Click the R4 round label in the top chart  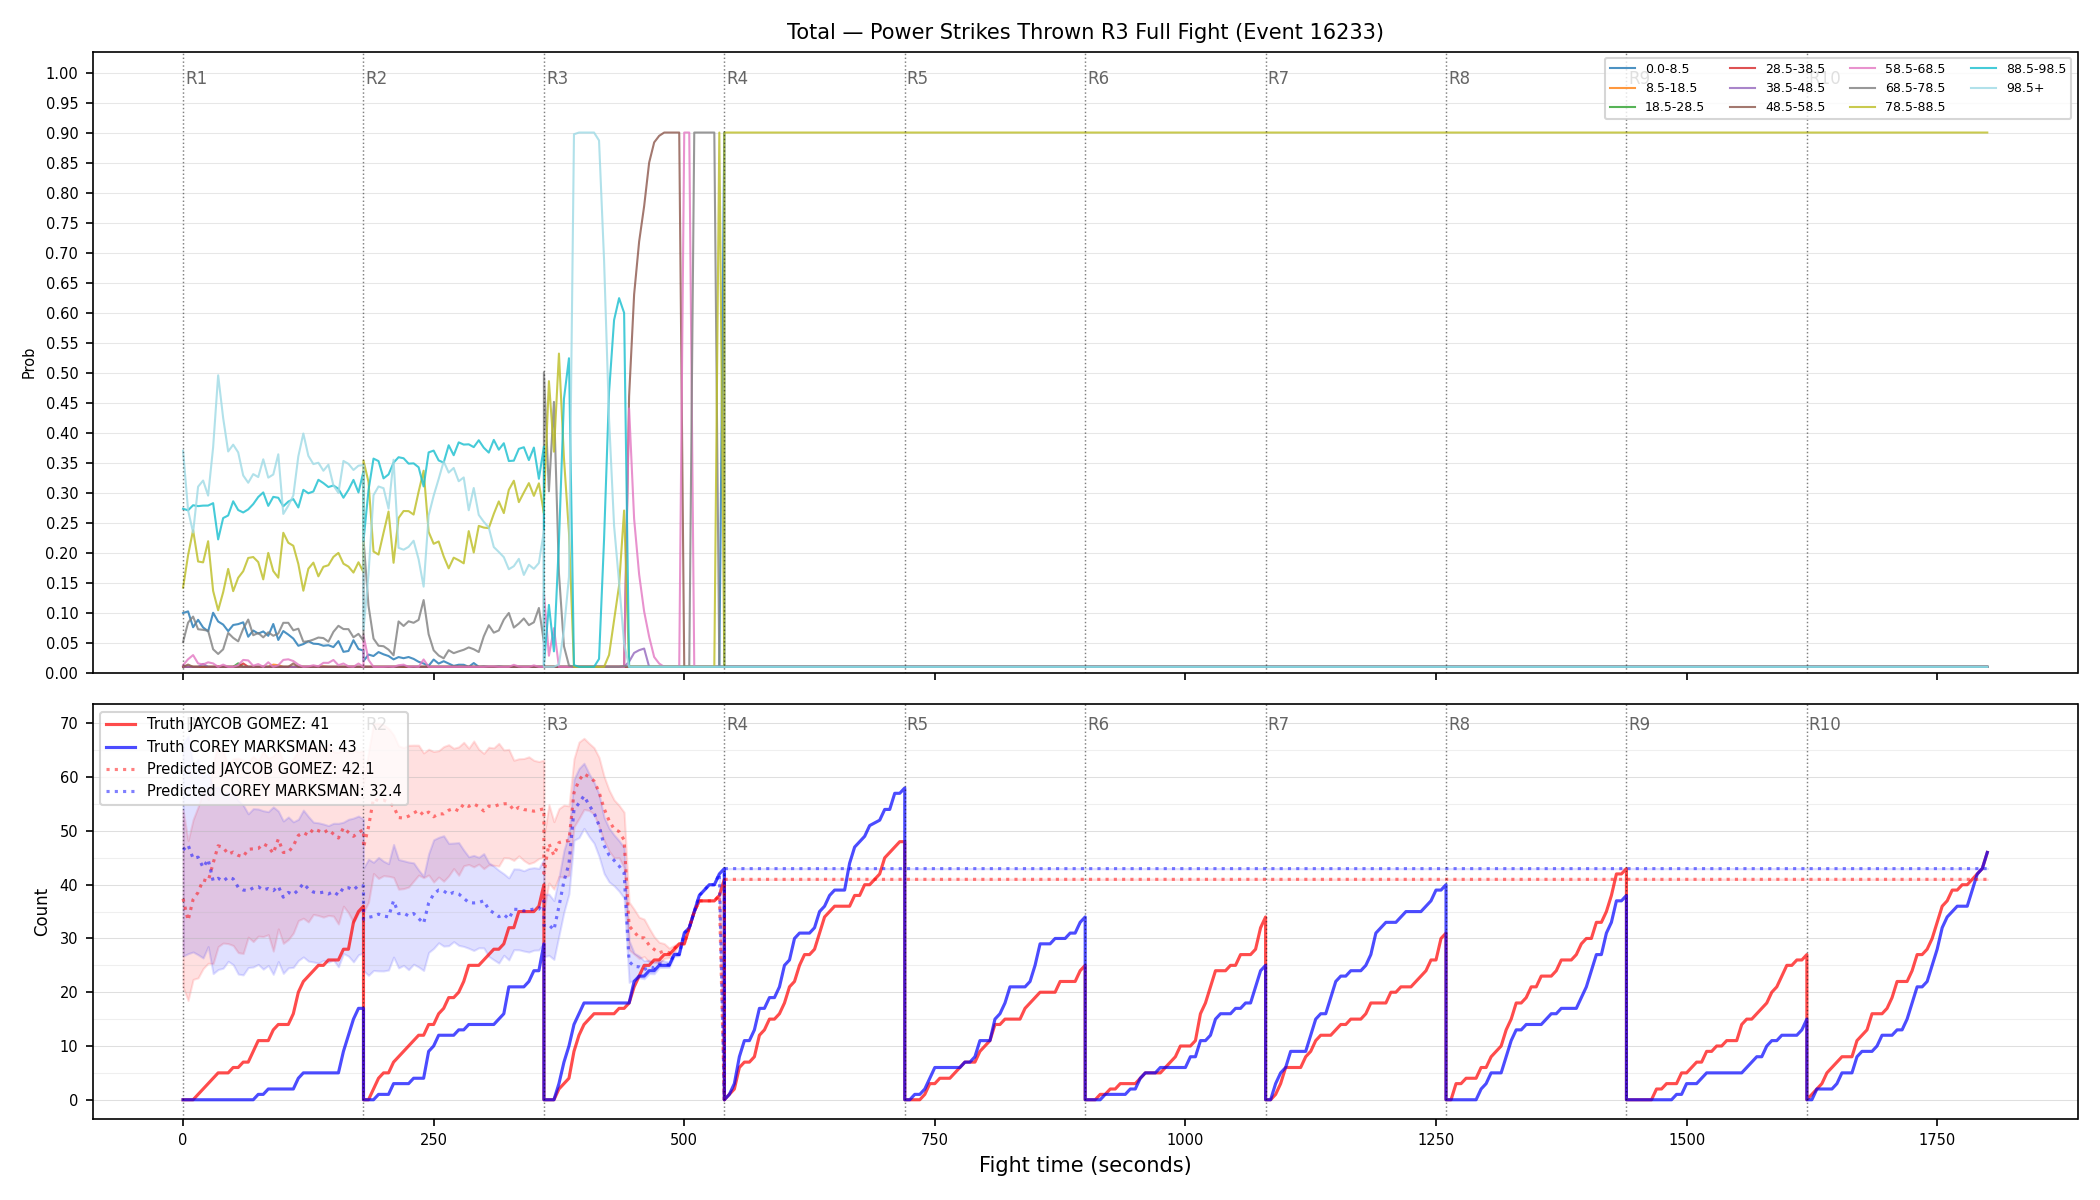click(x=737, y=78)
